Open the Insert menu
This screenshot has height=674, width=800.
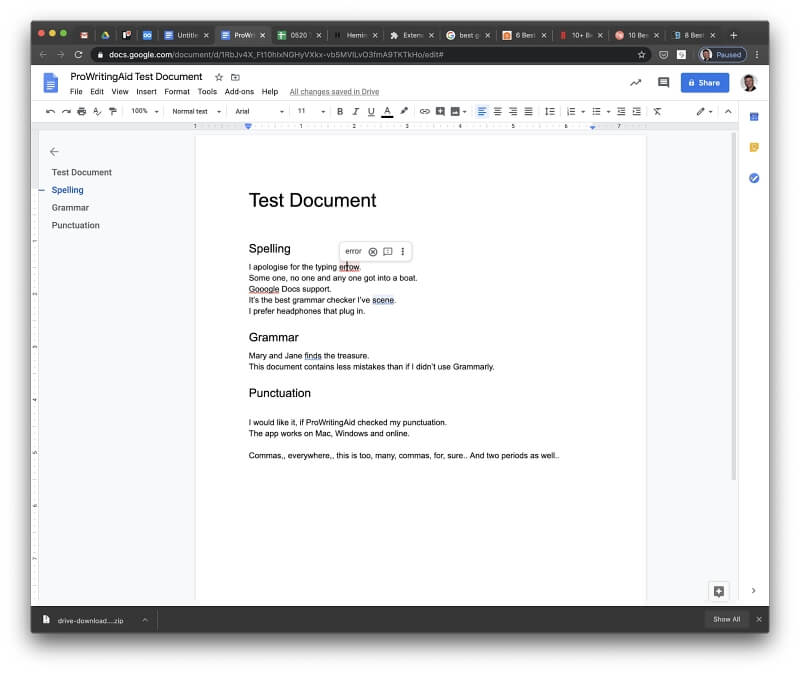tap(146, 92)
